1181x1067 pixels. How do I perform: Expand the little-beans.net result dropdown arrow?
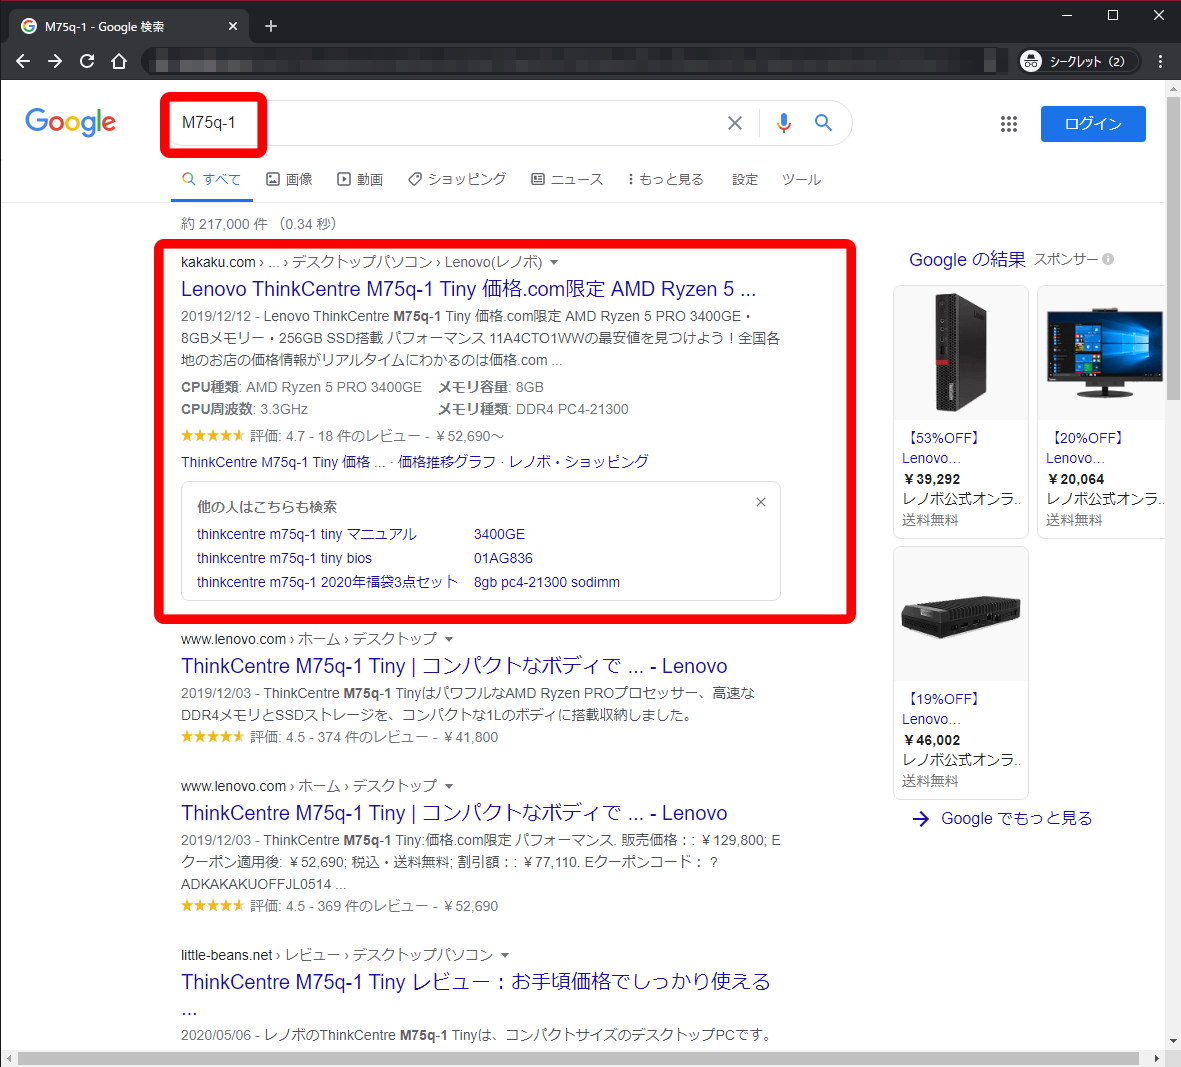pos(505,956)
